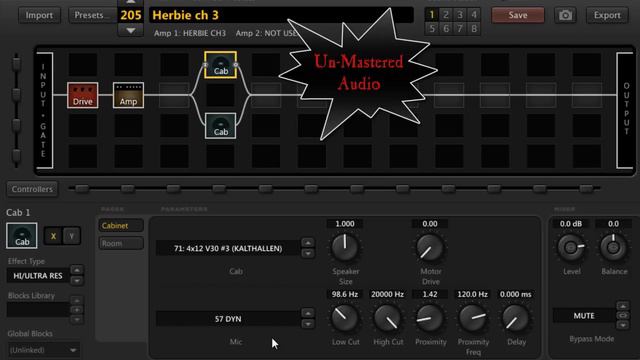Click the Proximity knob
The image size is (640, 360).
coord(430,318)
